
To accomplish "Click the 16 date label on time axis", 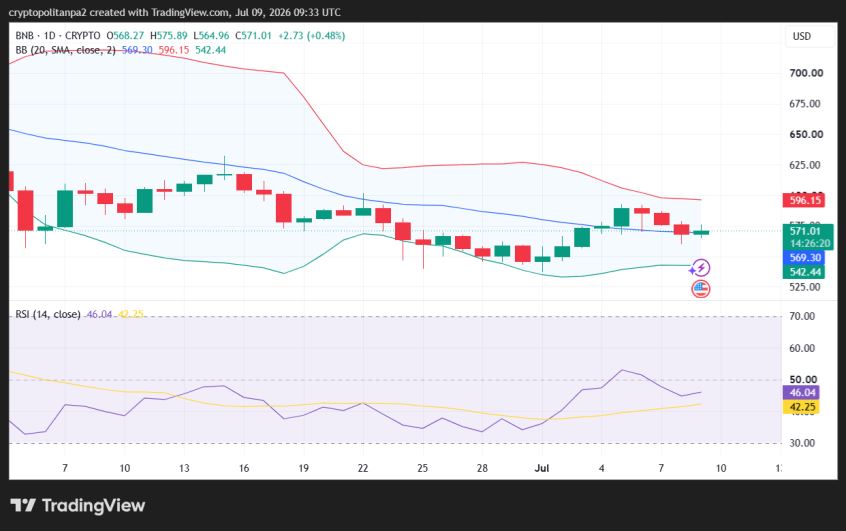I will (x=244, y=468).
